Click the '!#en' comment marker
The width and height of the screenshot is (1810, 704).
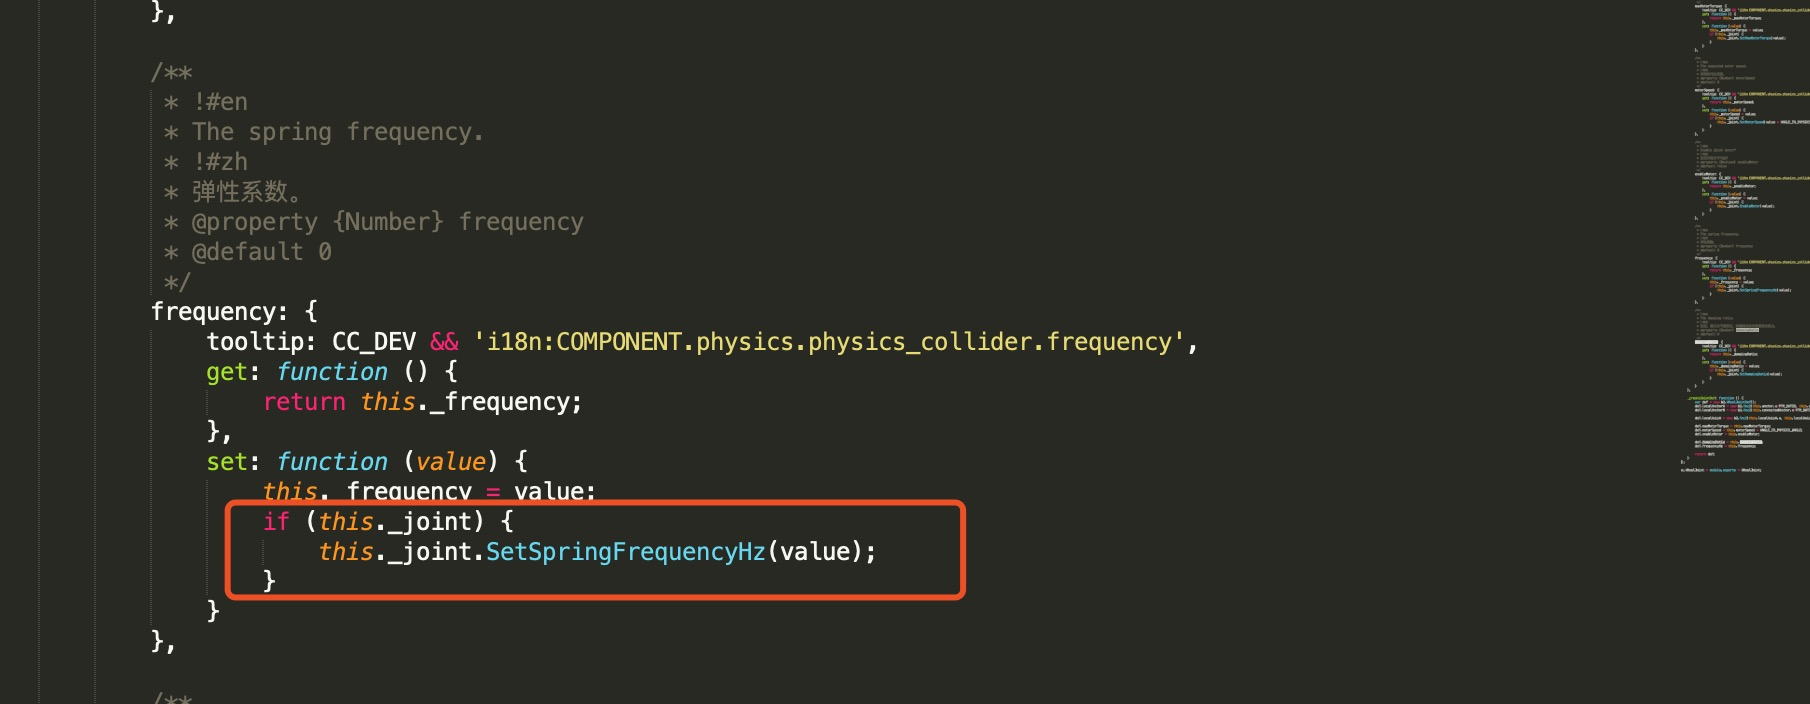coord(220,102)
